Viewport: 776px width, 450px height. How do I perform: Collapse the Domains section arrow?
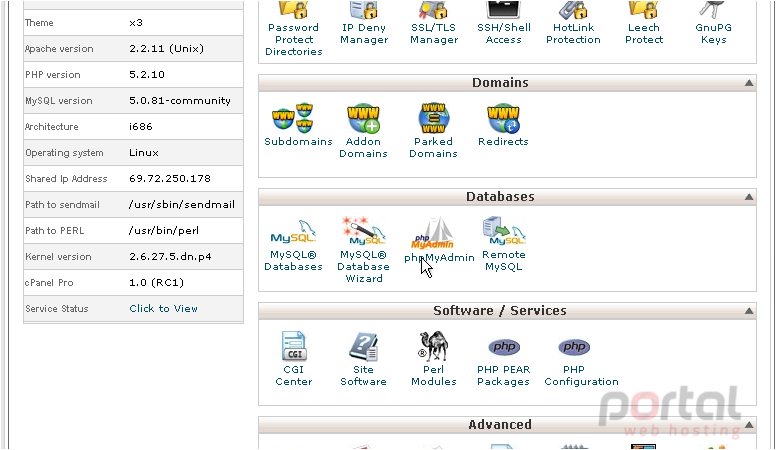coord(749,83)
